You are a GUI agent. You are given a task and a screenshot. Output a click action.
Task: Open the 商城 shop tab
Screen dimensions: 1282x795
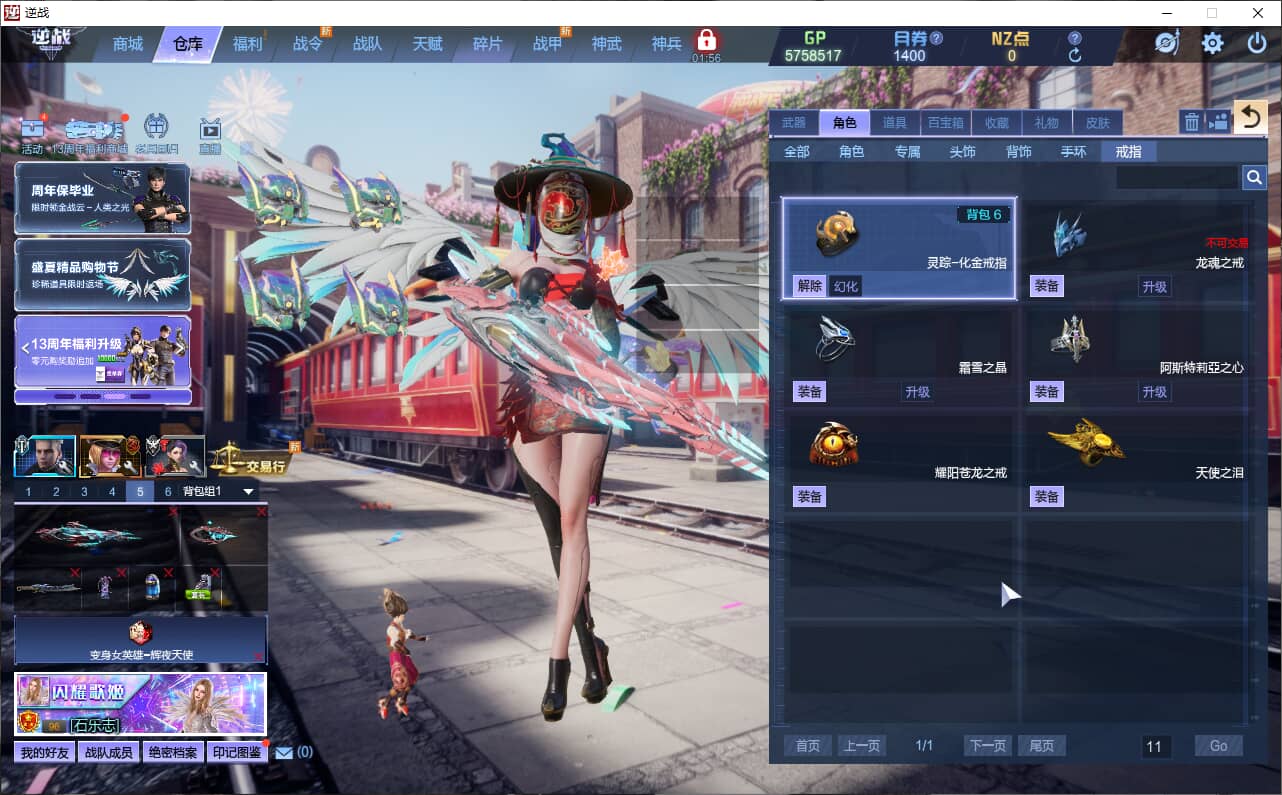pos(128,44)
